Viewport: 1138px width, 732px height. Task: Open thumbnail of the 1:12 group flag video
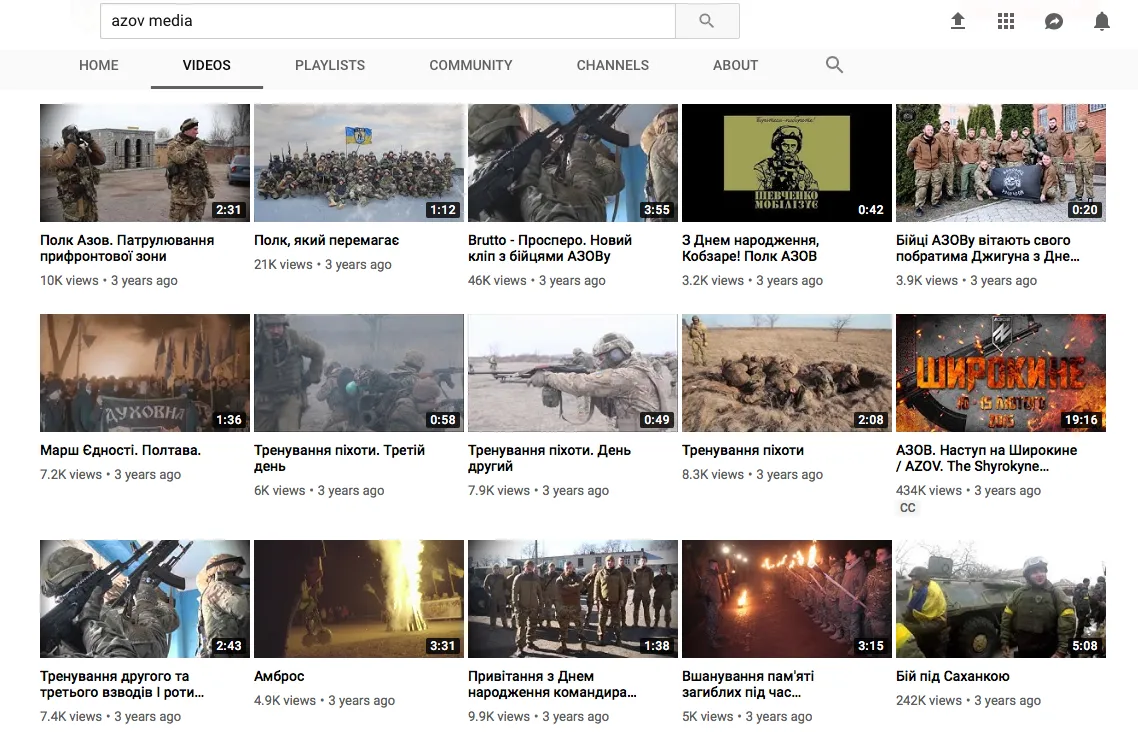tap(359, 163)
